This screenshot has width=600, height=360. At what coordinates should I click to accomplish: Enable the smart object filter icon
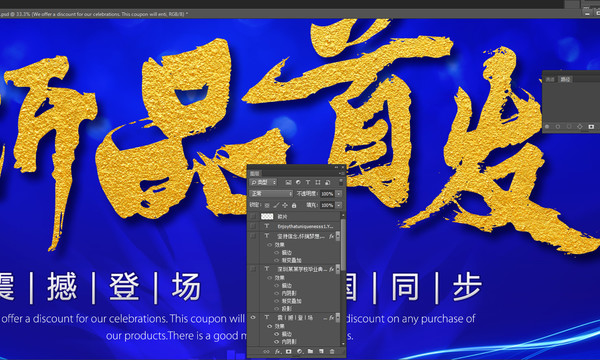(328, 182)
